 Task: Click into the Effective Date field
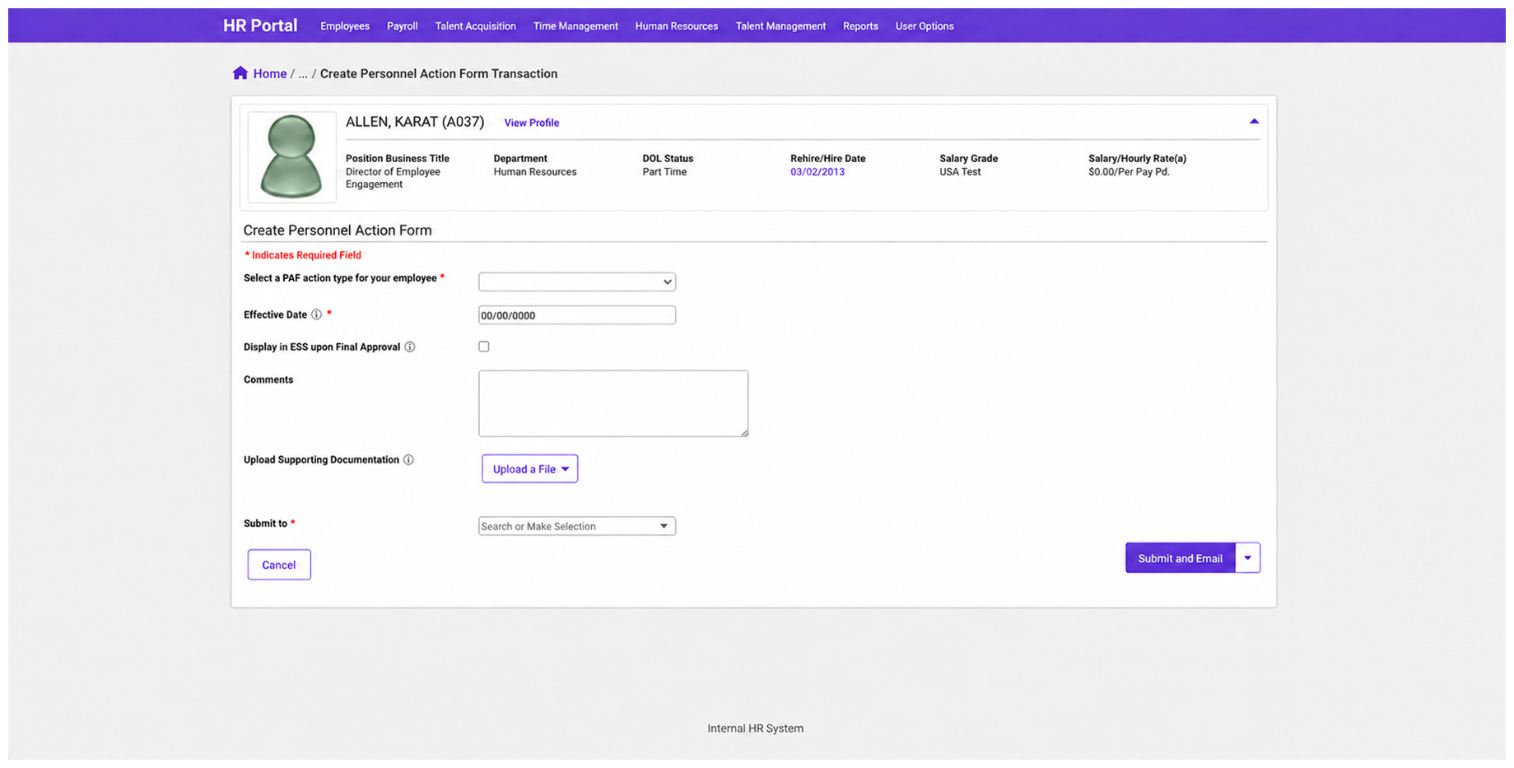[577, 315]
